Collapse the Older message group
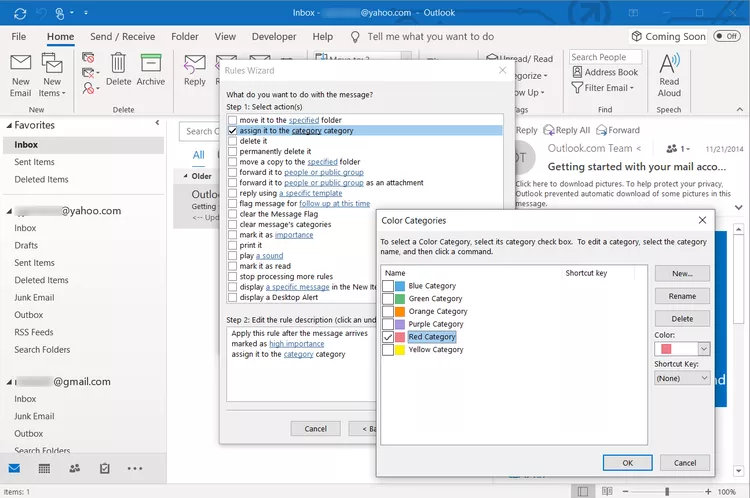The width and height of the screenshot is (750, 498). [x=186, y=176]
